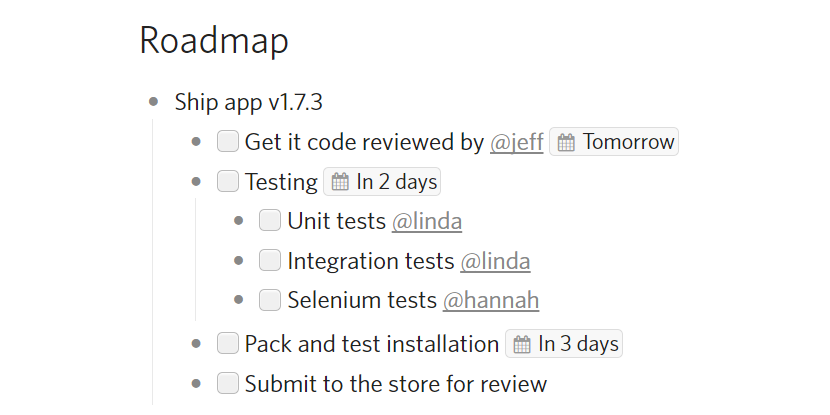Open the Tomorrow due date tag
This screenshot has width=830, height=415.
[628, 142]
